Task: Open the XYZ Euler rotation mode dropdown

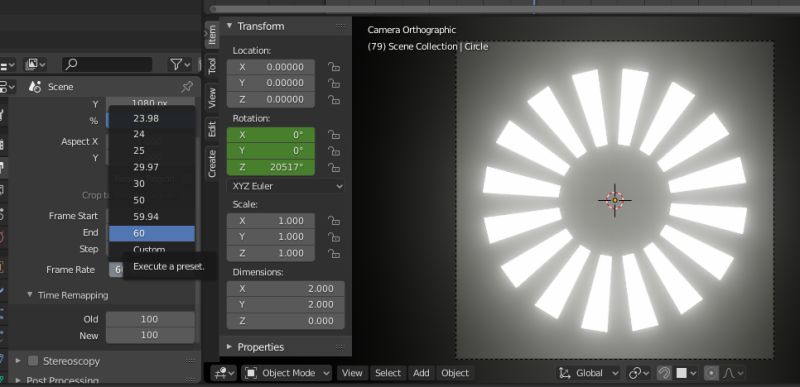Action: pos(285,186)
